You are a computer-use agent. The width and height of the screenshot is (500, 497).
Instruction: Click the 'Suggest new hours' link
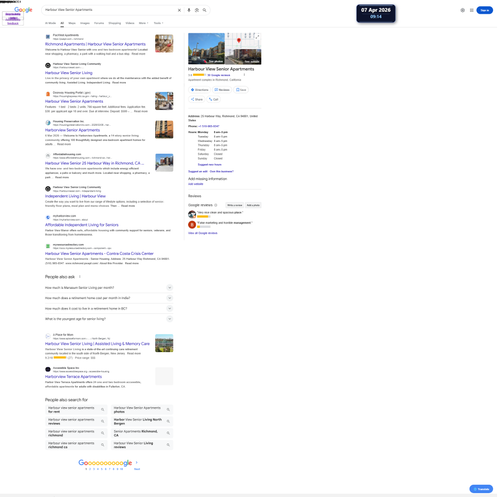[210, 165]
